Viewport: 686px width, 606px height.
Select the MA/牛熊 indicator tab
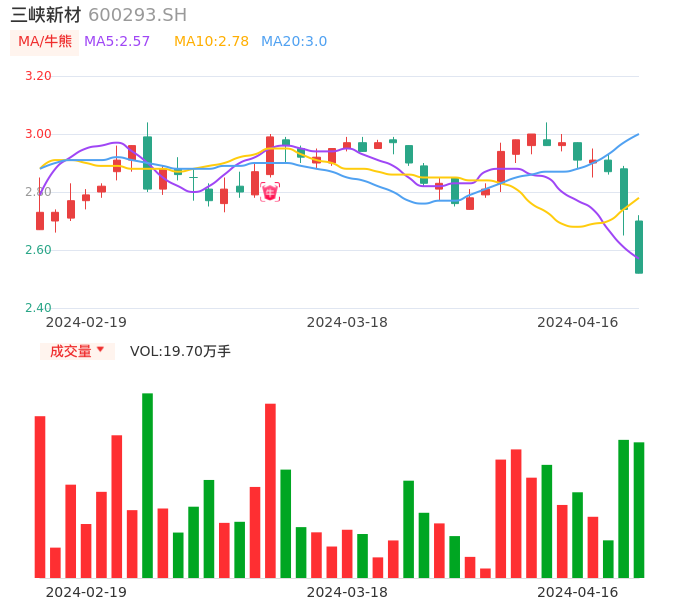point(44,42)
